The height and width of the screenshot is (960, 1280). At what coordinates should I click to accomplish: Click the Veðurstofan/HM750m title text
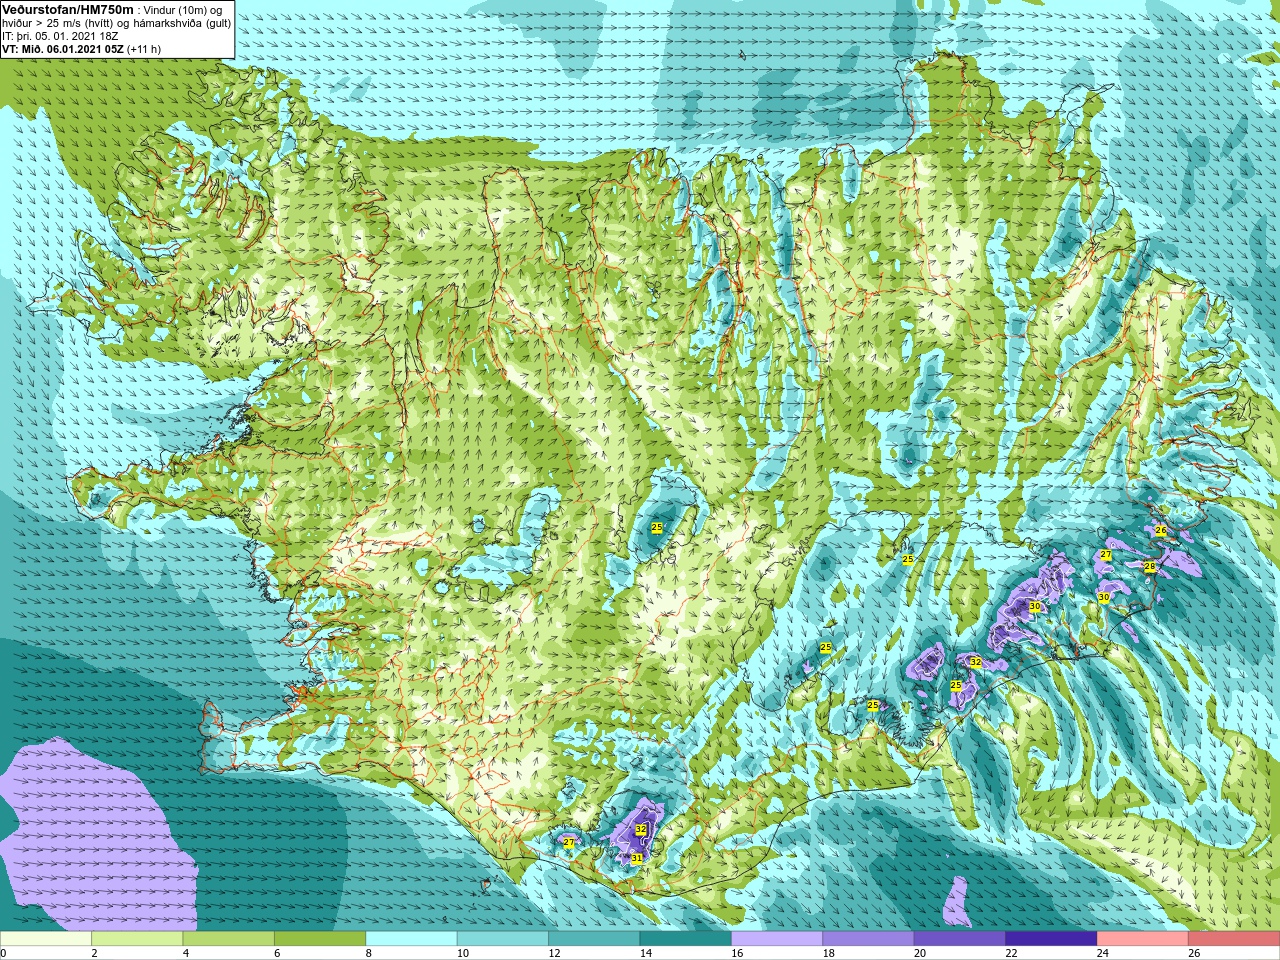click(x=68, y=9)
